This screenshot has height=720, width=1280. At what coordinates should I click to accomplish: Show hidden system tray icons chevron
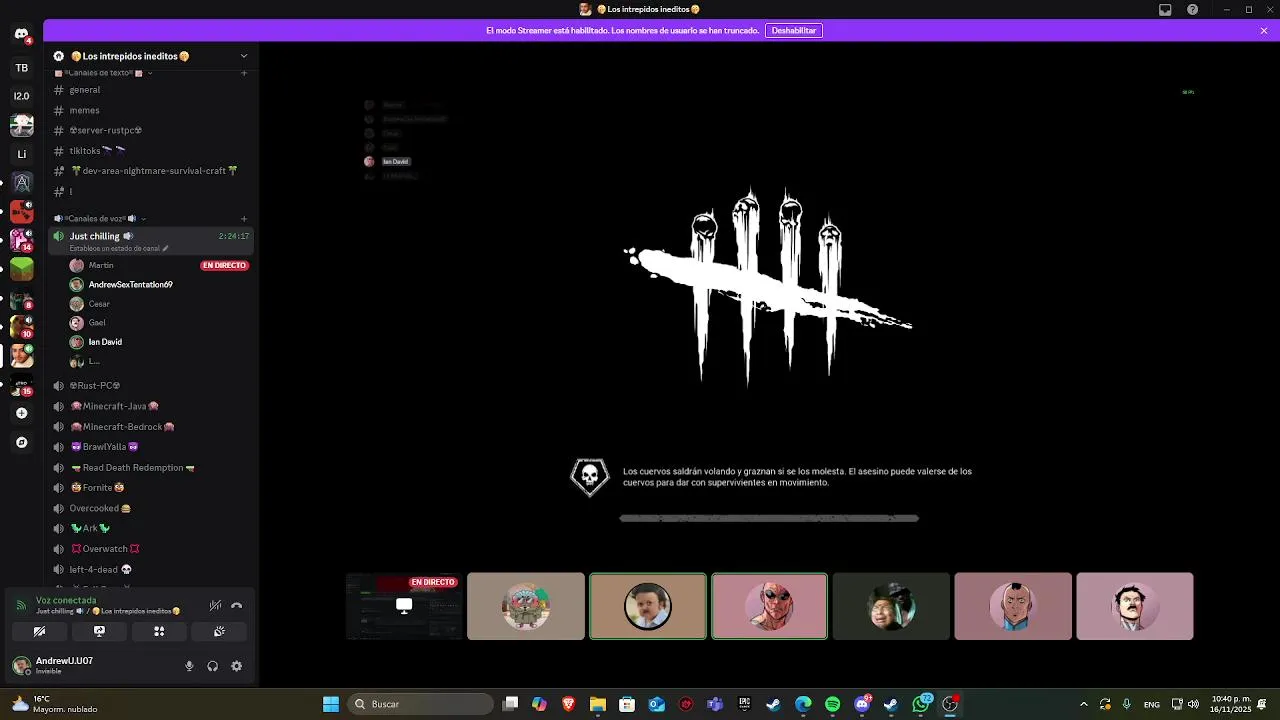pos(1083,704)
